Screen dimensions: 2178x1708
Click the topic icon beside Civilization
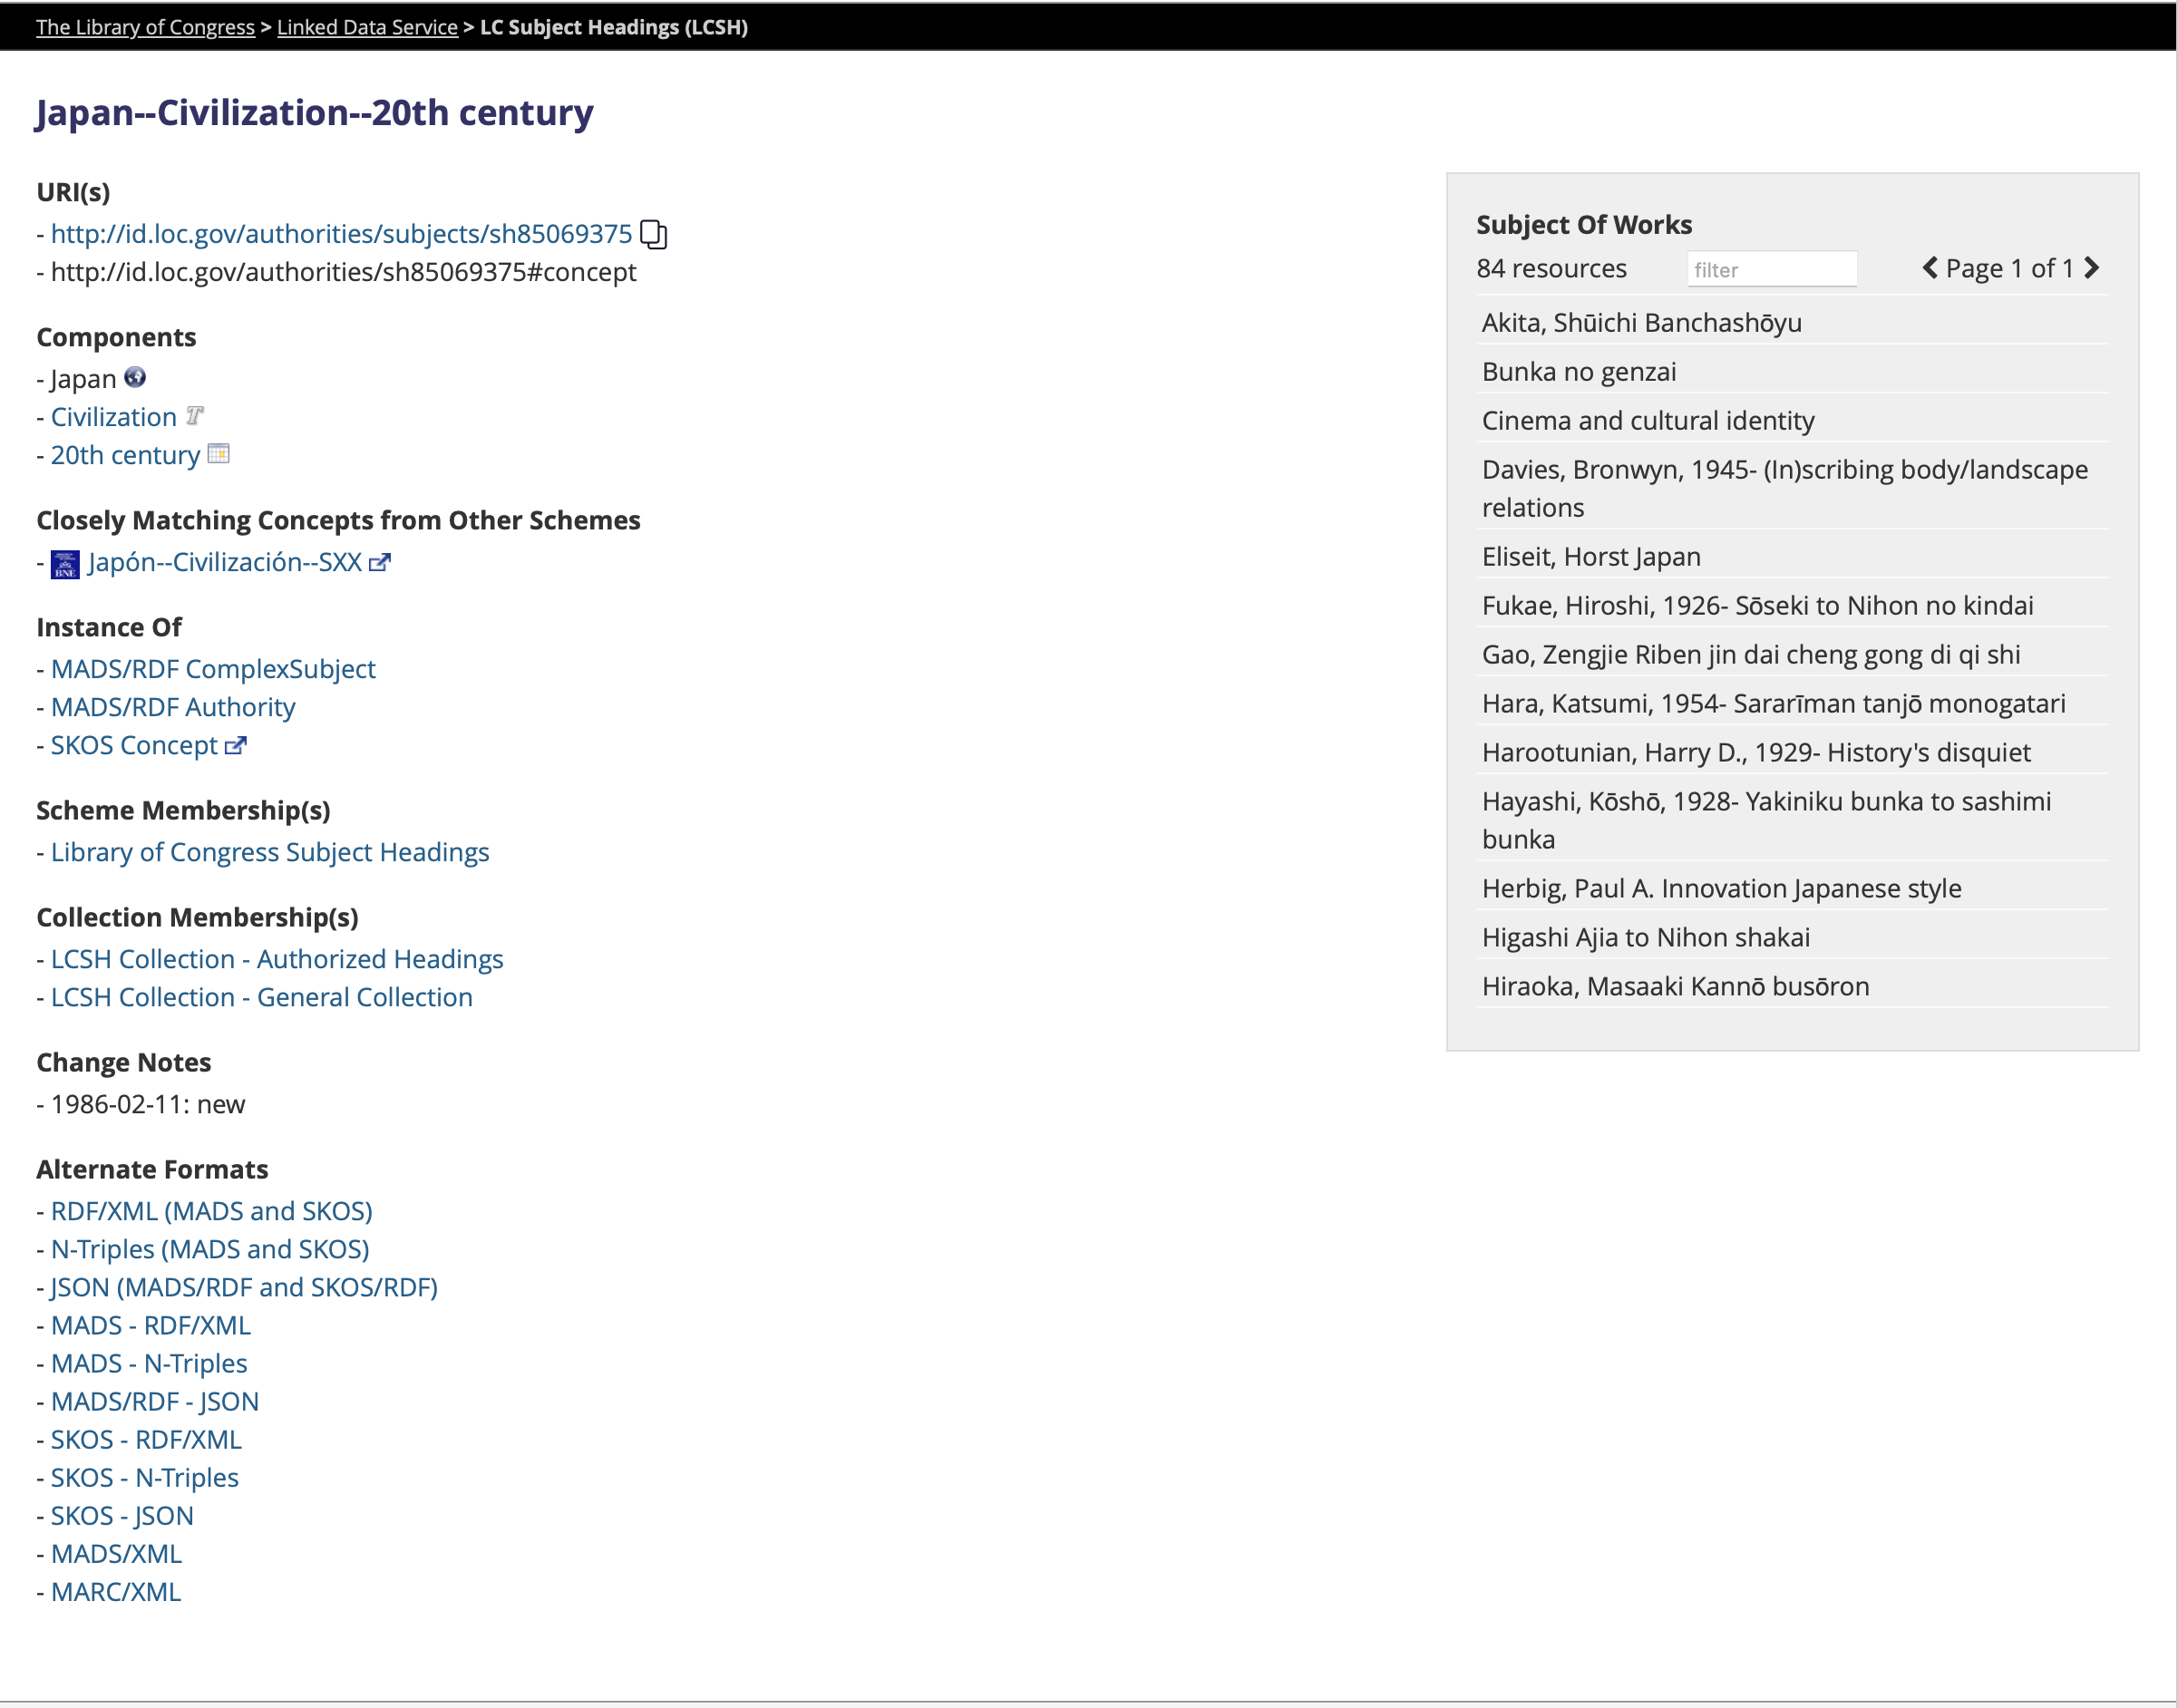pos(194,416)
